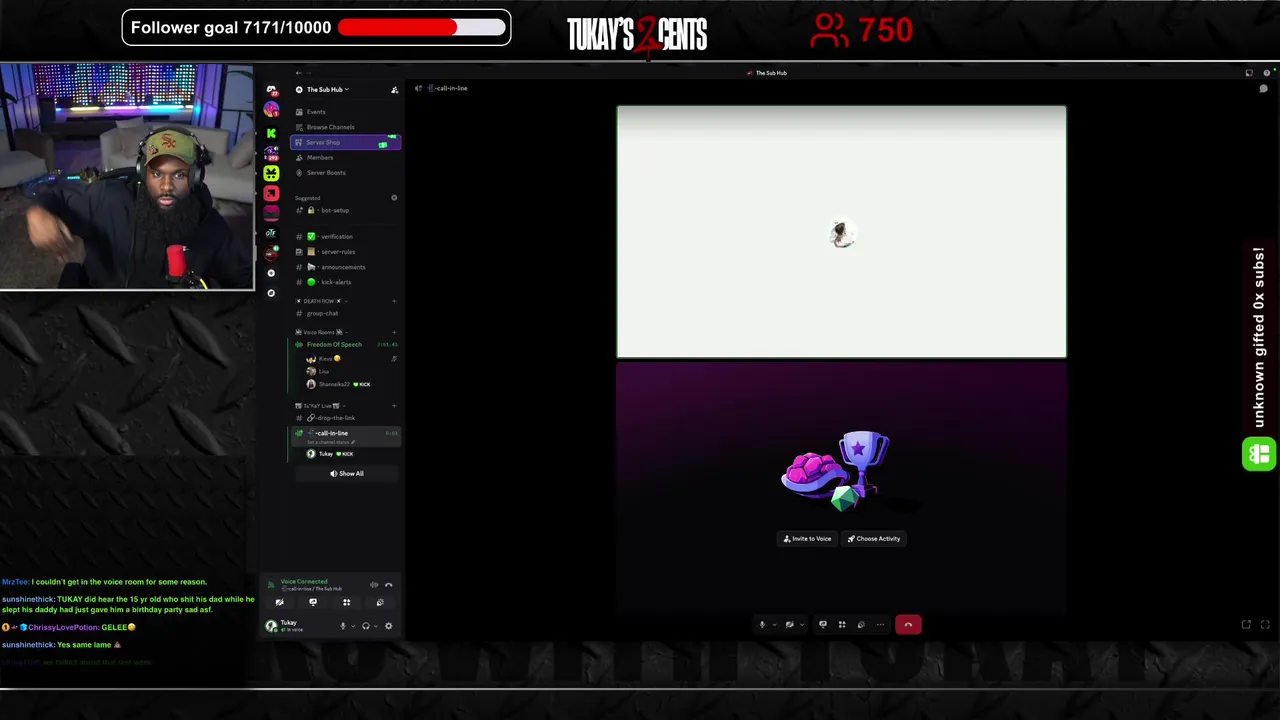Click Invite to Voice button
Image resolution: width=1280 pixels, height=720 pixels.
[807, 539]
